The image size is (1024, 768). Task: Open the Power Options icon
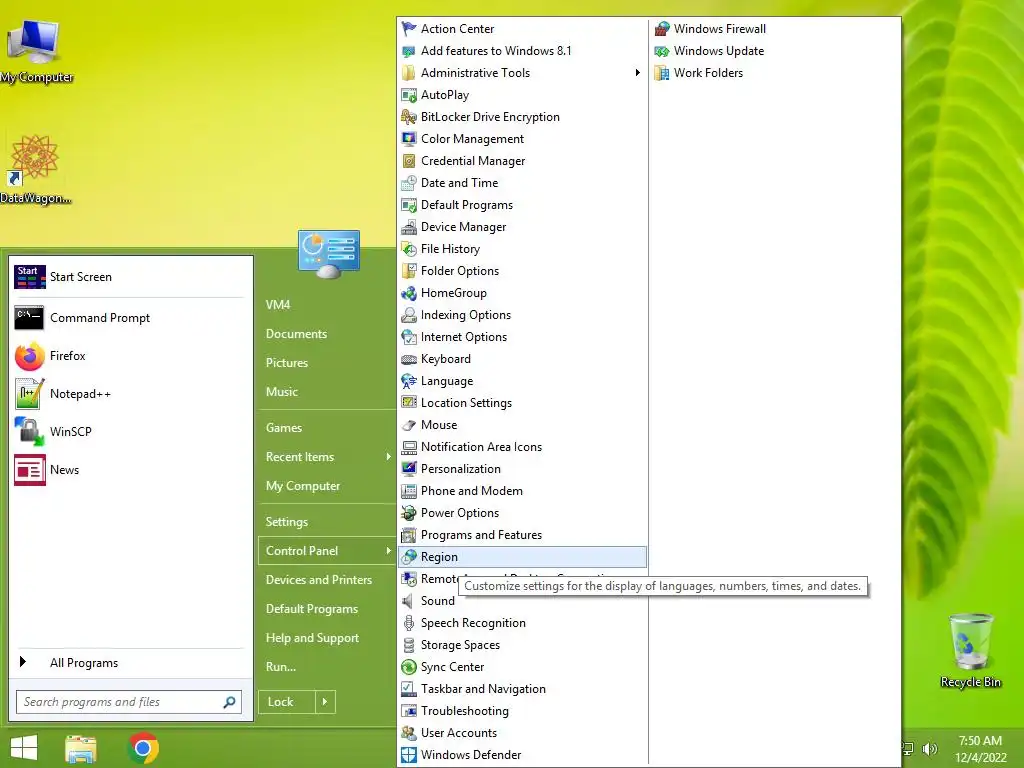point(409,513)
